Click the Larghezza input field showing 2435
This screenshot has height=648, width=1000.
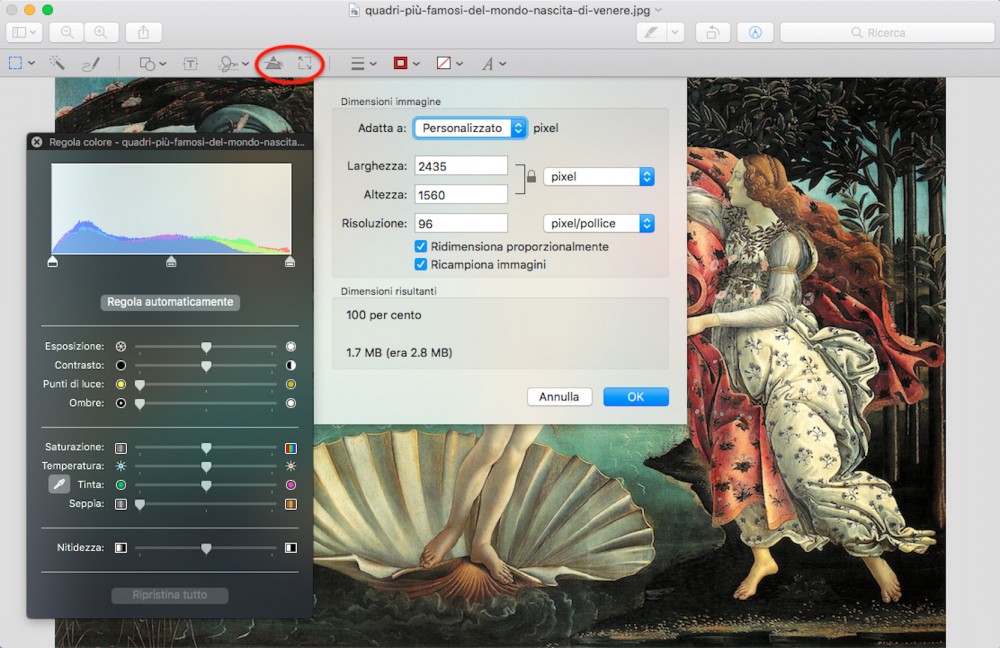click(x=460, y=165)
